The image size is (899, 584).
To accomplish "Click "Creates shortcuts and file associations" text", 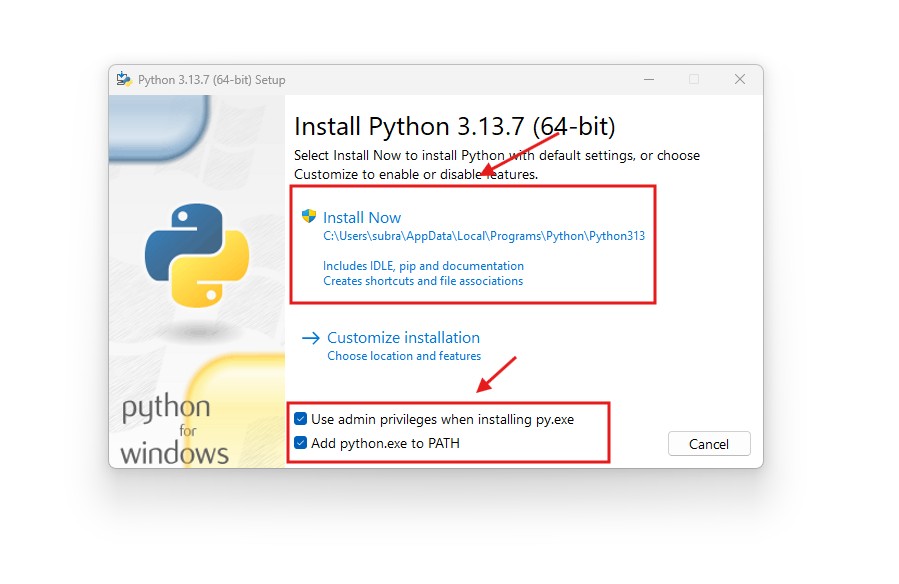I will coord(423,281).
